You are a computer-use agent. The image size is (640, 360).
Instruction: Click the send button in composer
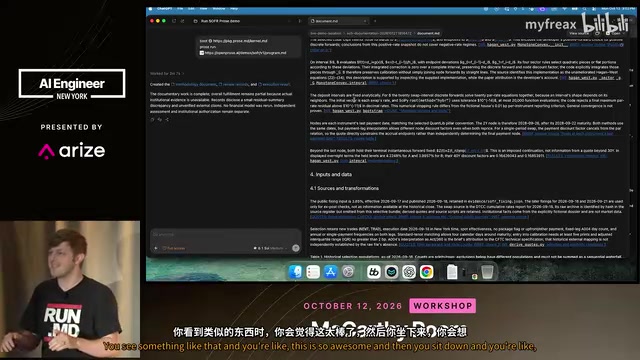(x=296, y=248)
